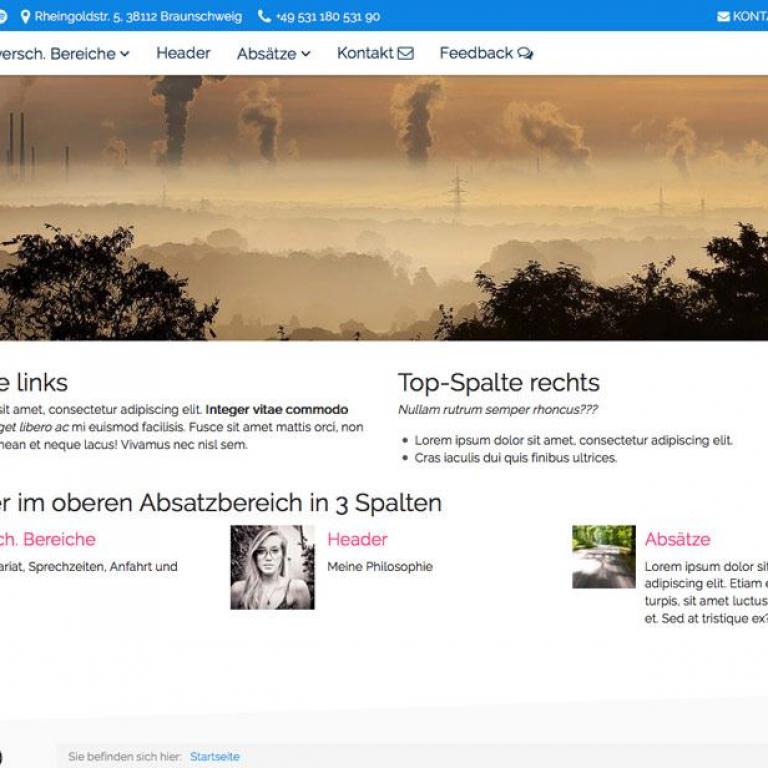
Task: Open the Header menu item
Action: pos(183,54)
